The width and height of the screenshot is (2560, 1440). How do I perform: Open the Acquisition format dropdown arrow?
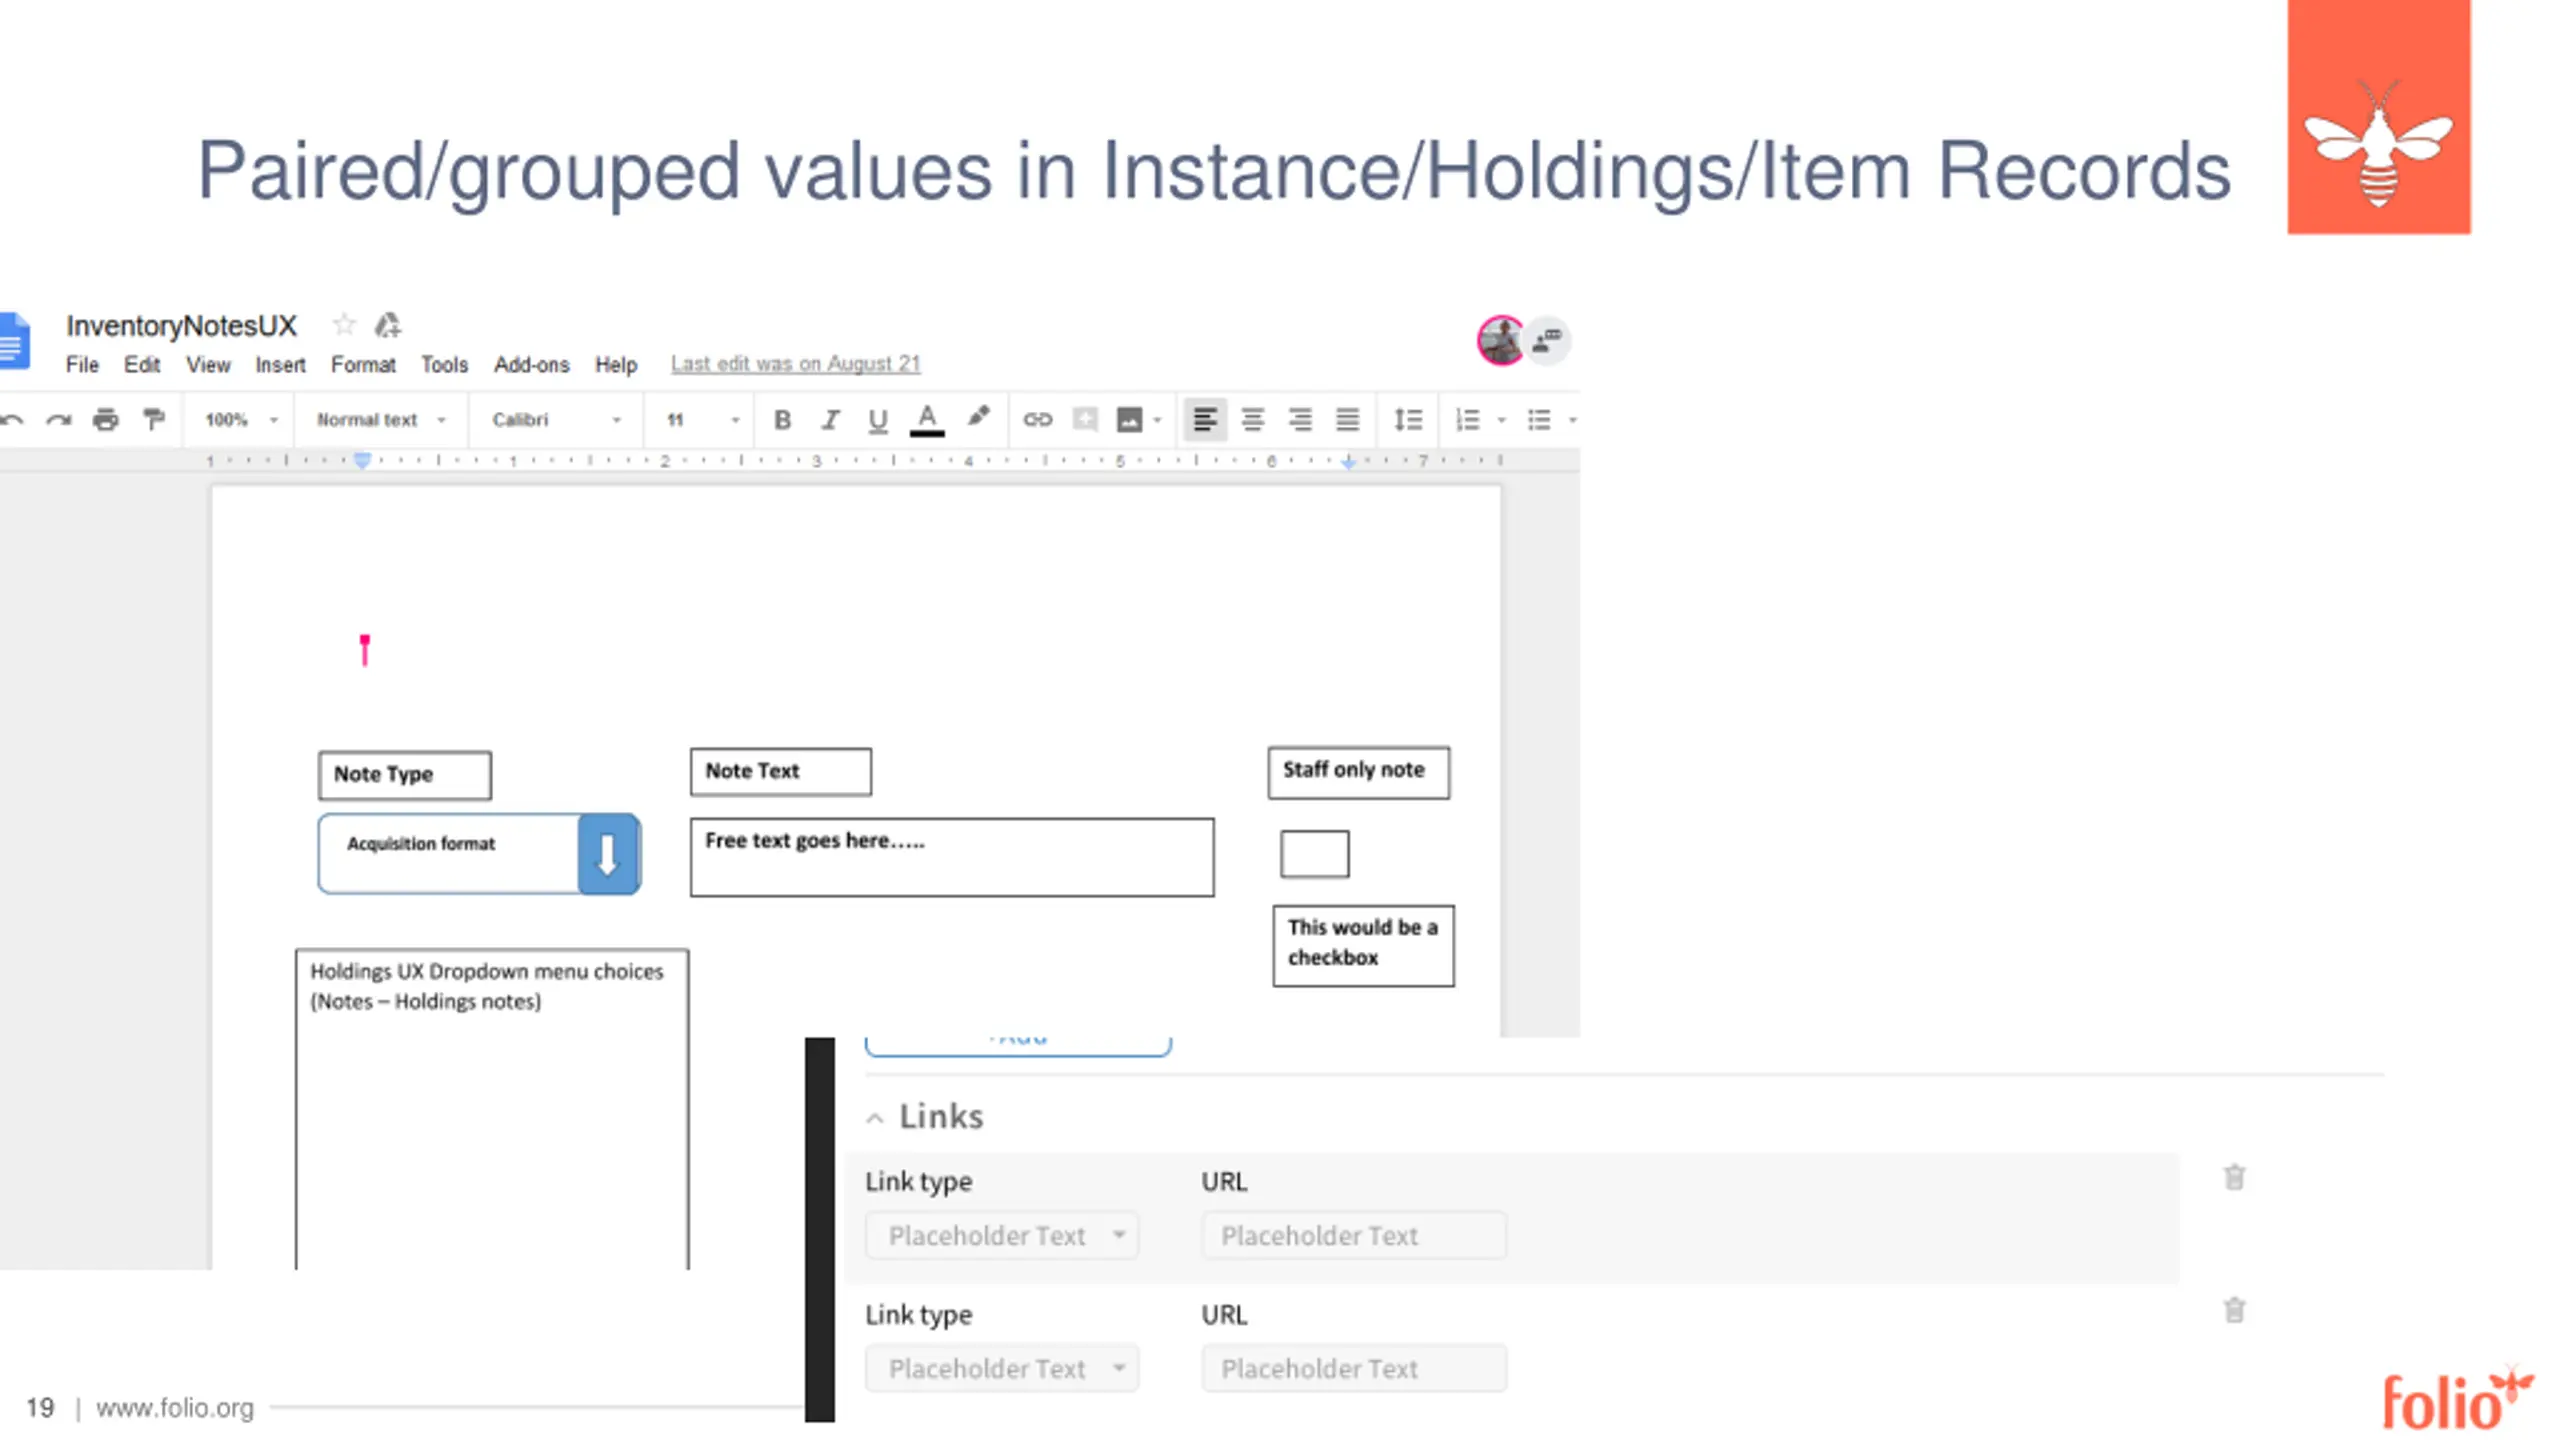[x=608, y=854]
